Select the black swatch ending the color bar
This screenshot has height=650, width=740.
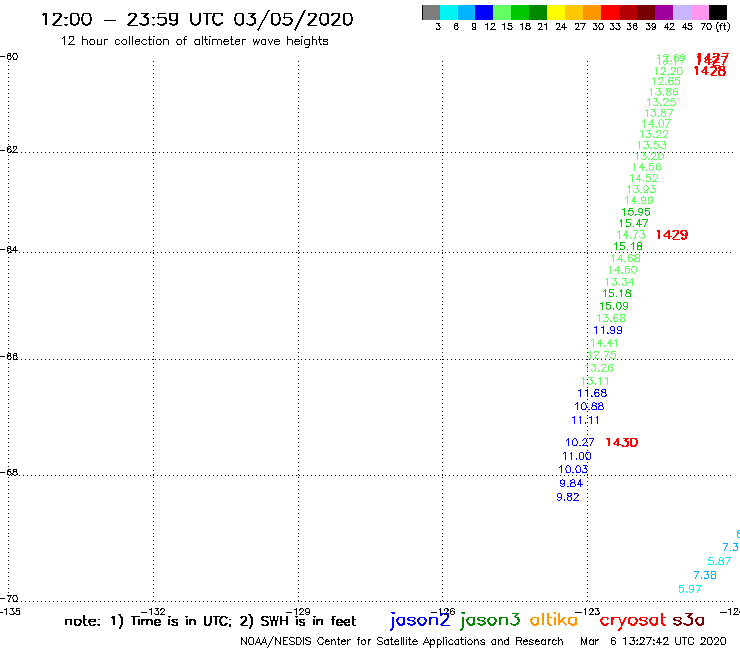pos(718,12)
